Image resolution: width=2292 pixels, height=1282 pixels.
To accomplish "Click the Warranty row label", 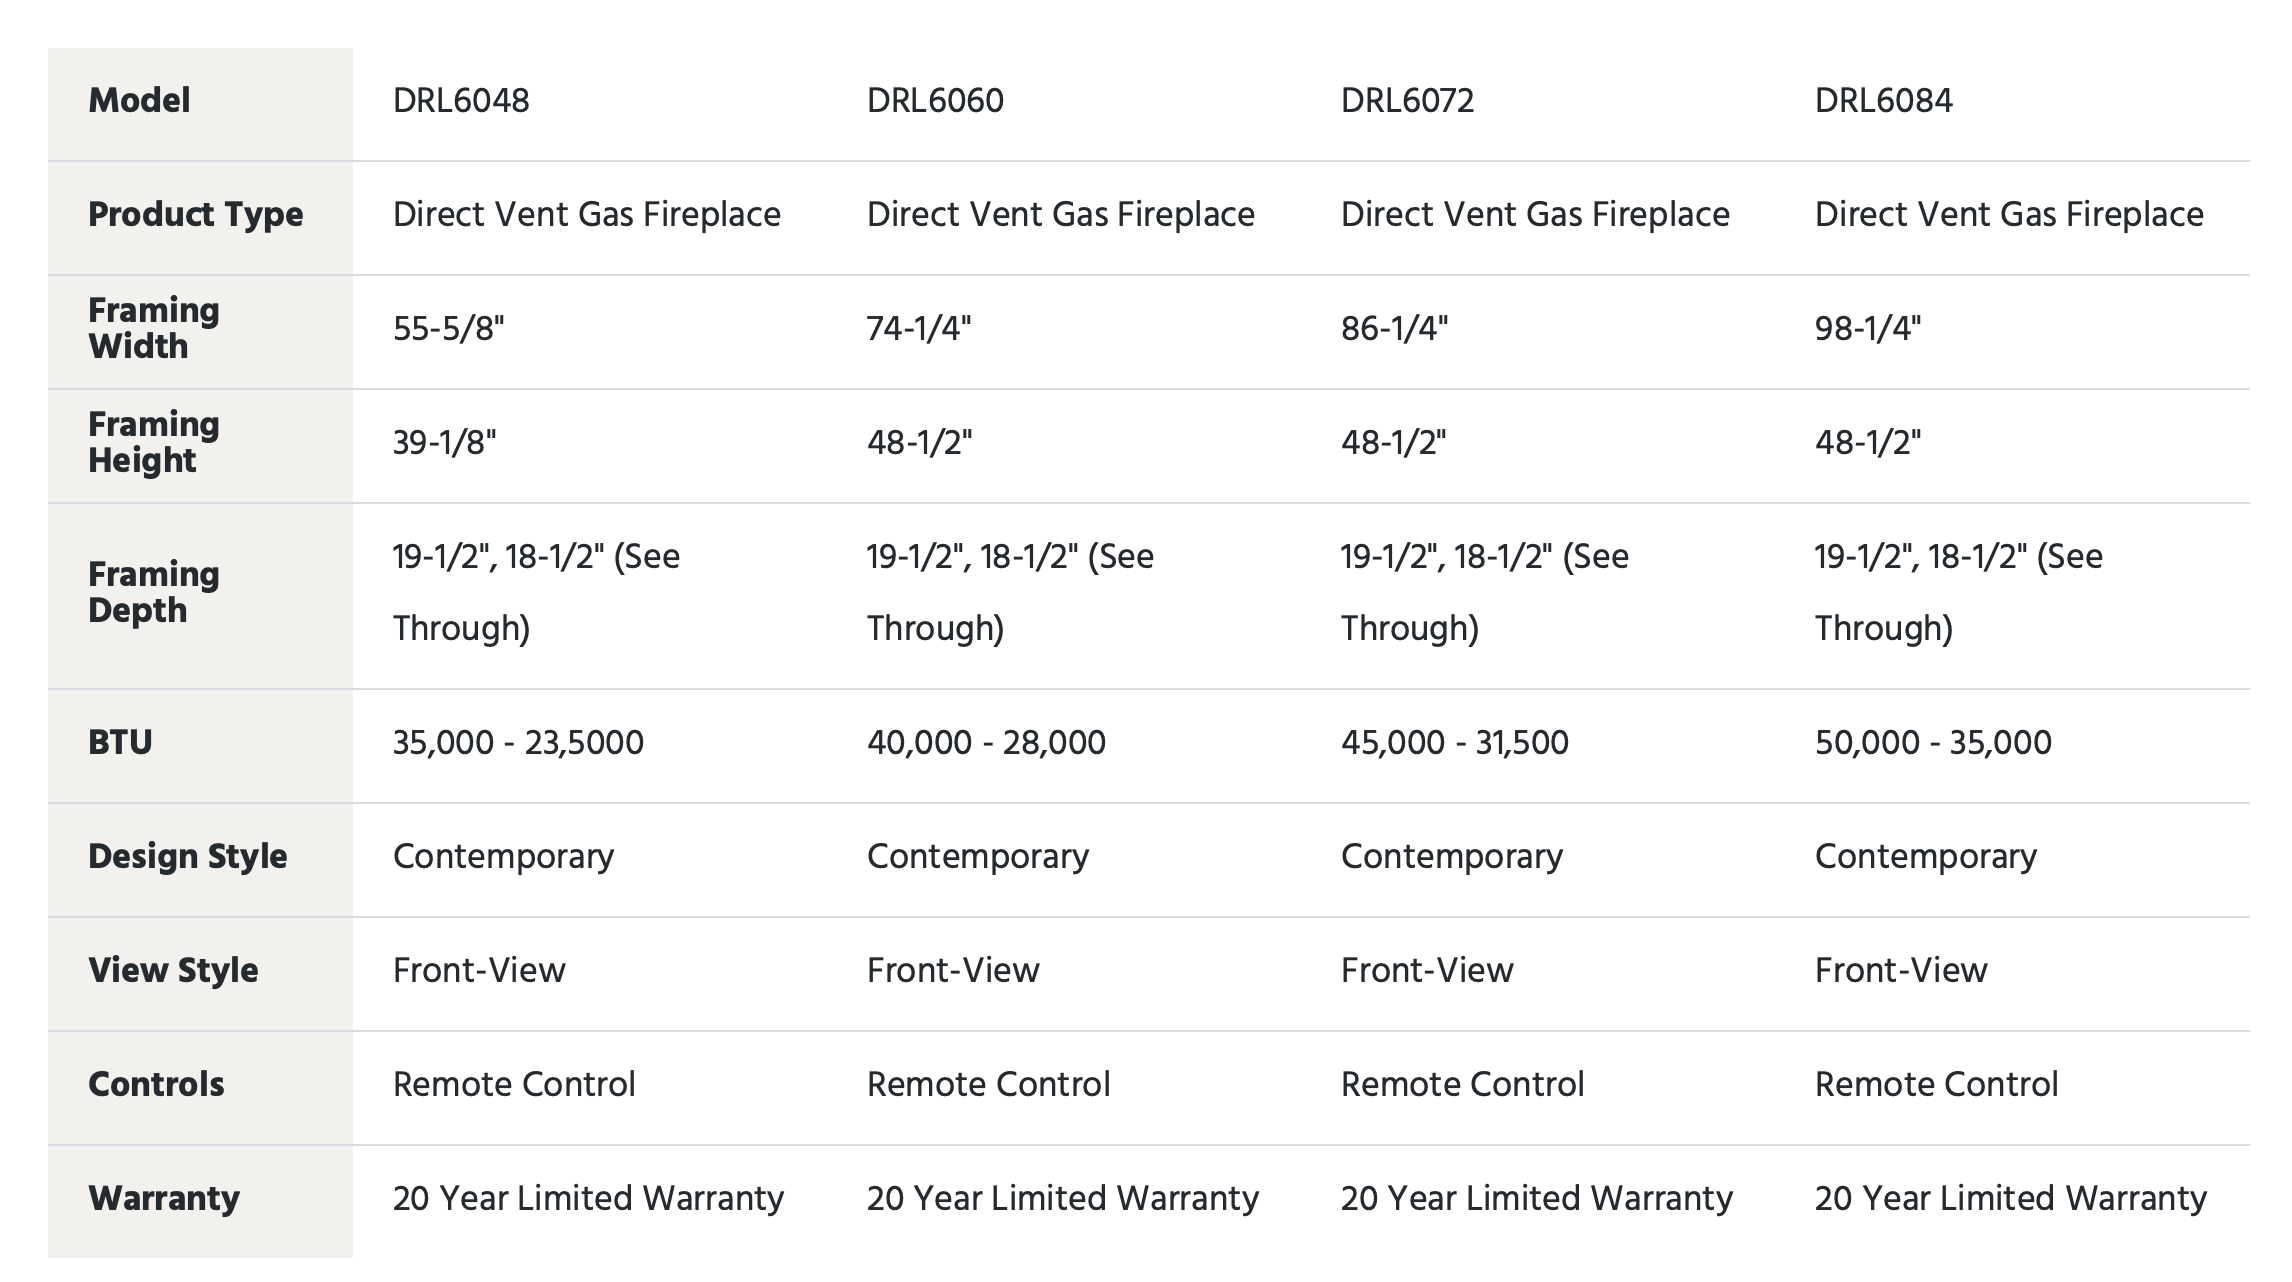I will click(x=164, y=1199).
